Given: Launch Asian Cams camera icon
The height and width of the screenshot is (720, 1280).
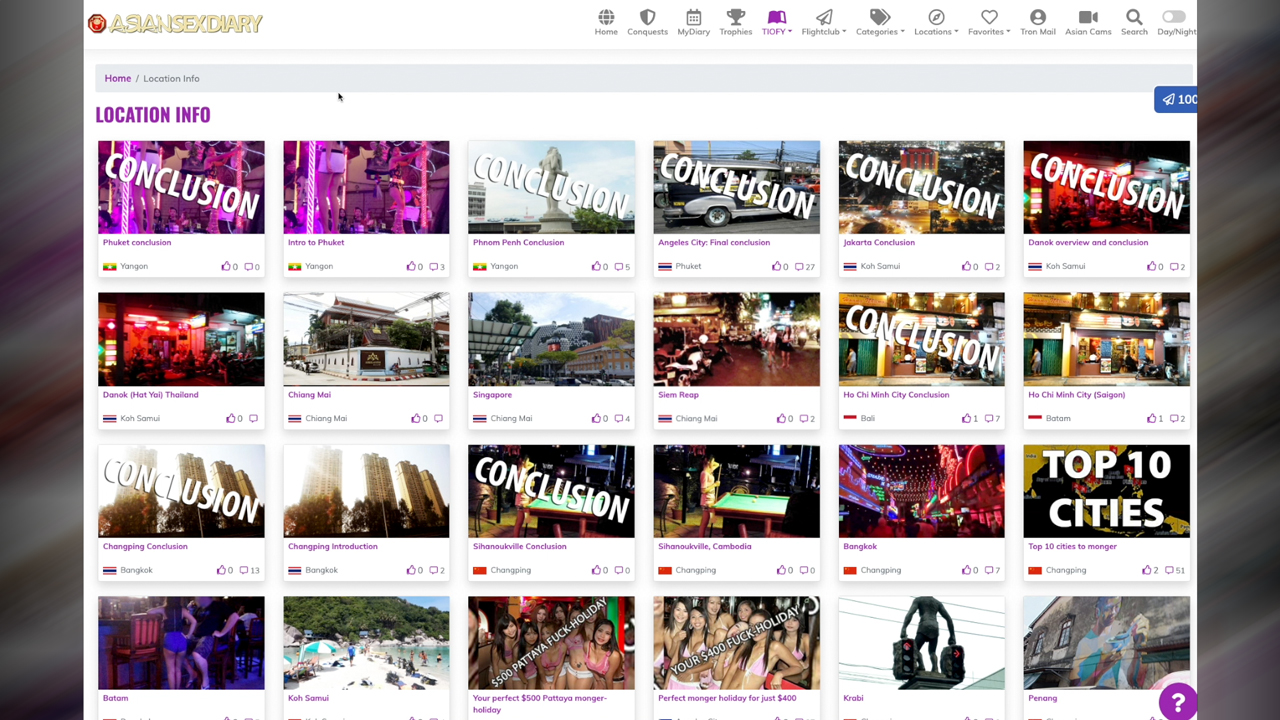Looking at the screenshot, I should pos(1088,17).
